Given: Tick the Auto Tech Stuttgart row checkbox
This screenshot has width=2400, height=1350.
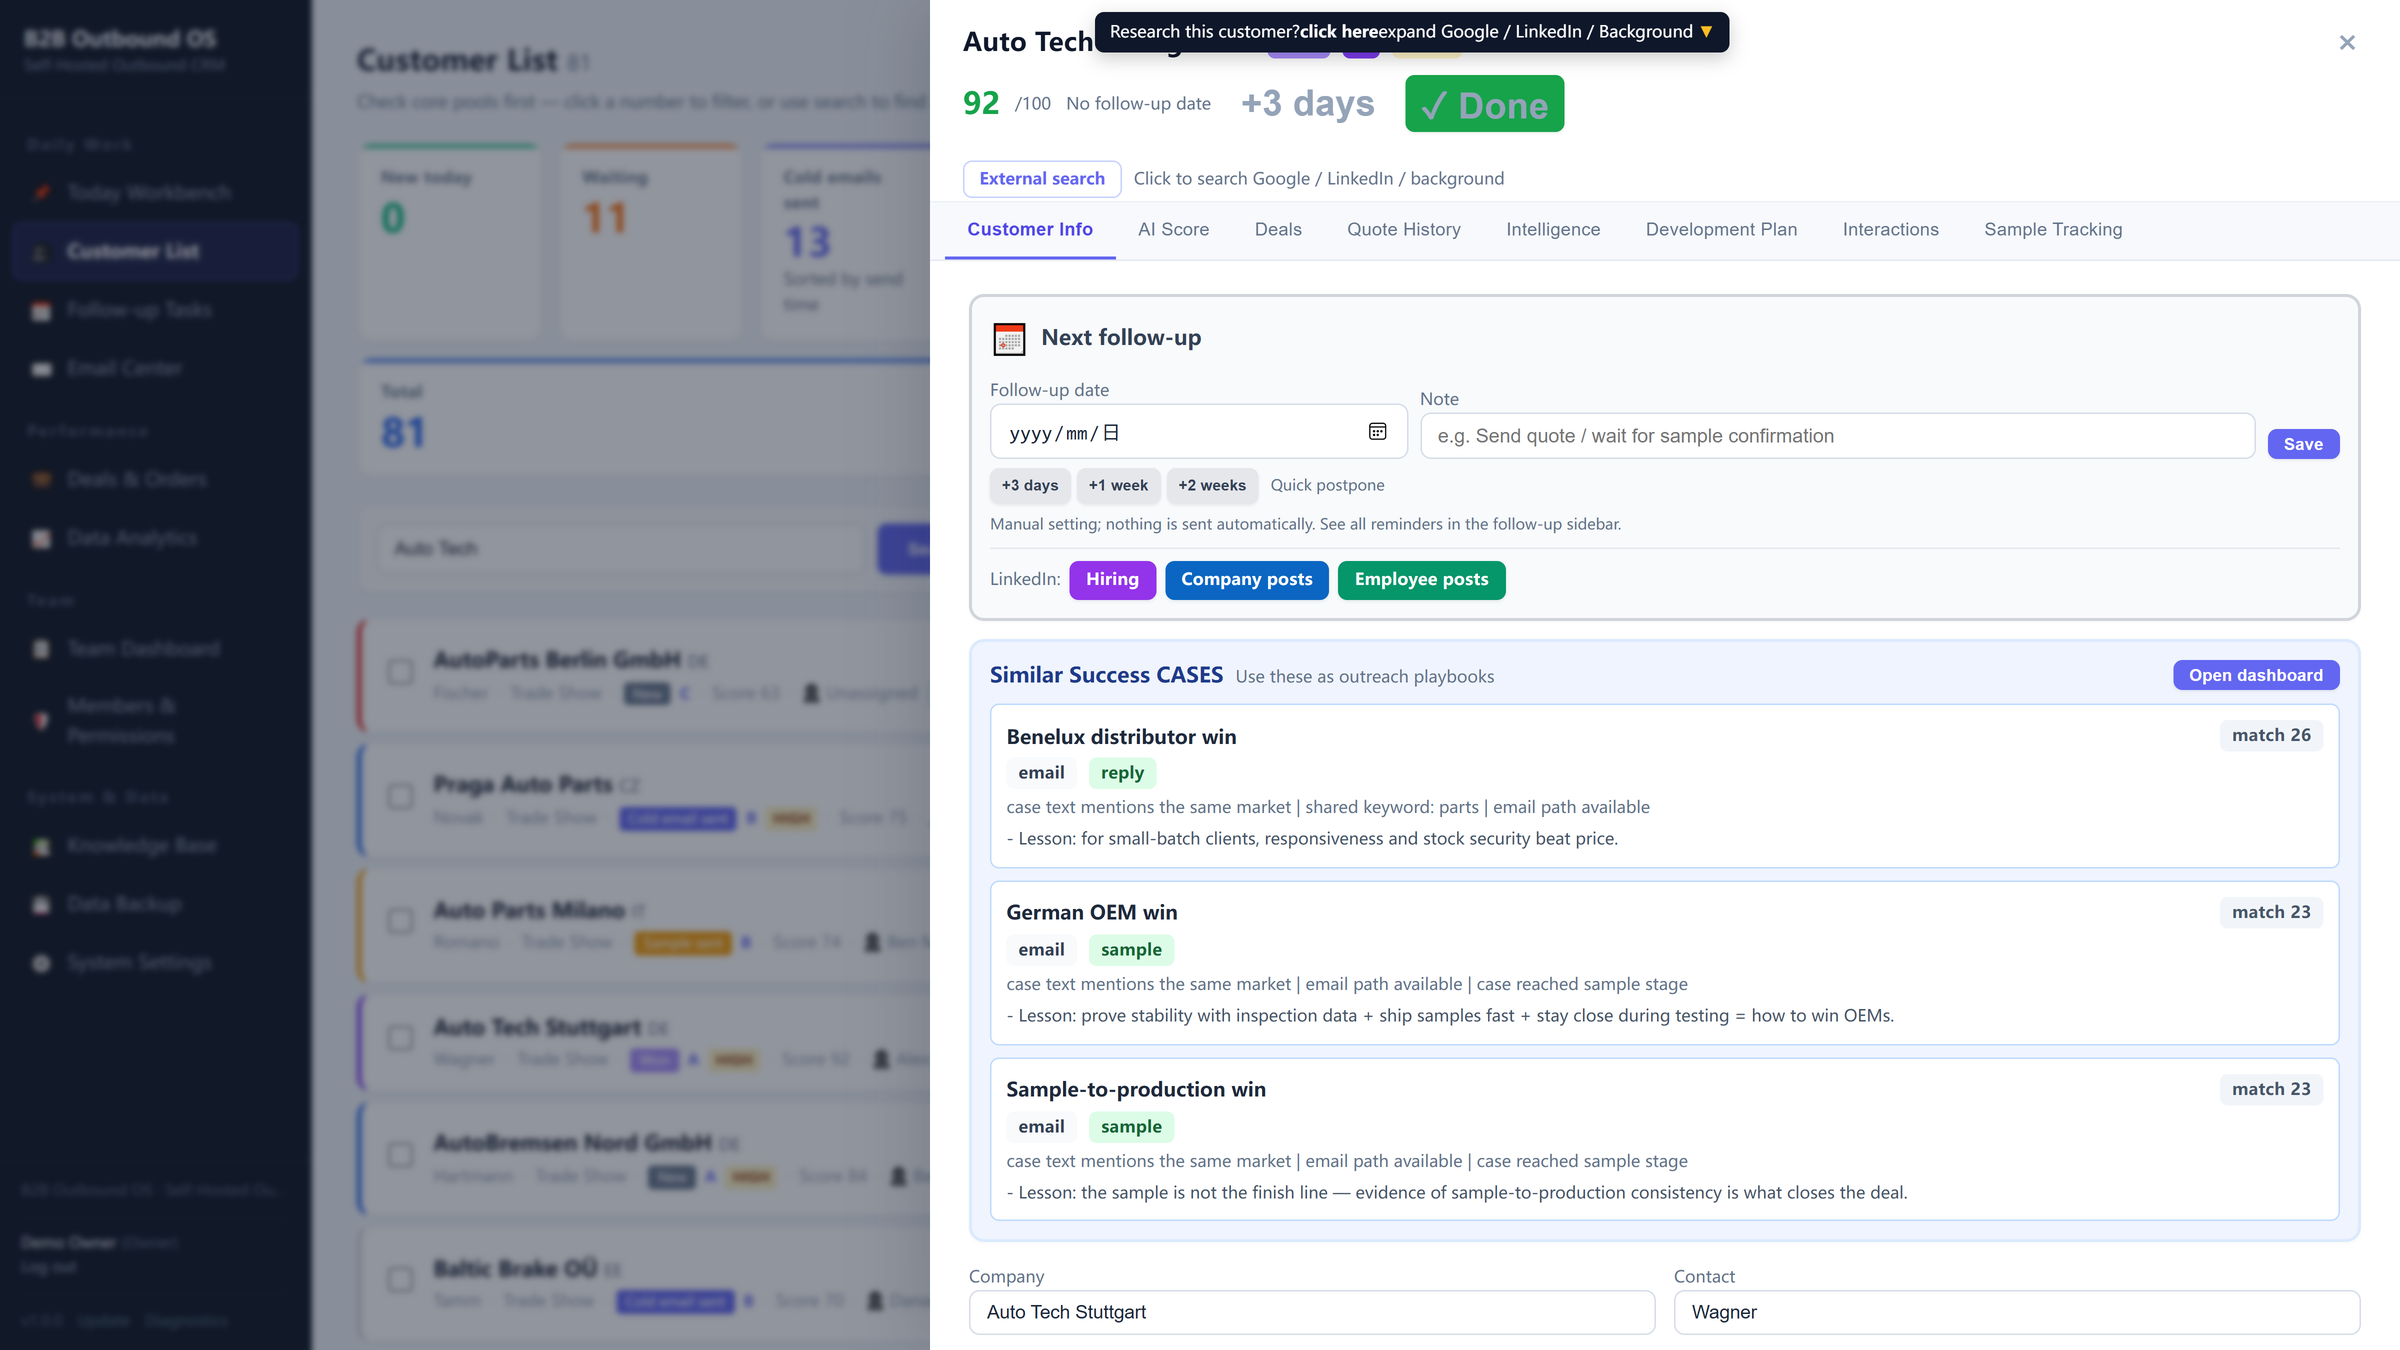Looking at the screenshot, I should click(x=400, y=1038).
